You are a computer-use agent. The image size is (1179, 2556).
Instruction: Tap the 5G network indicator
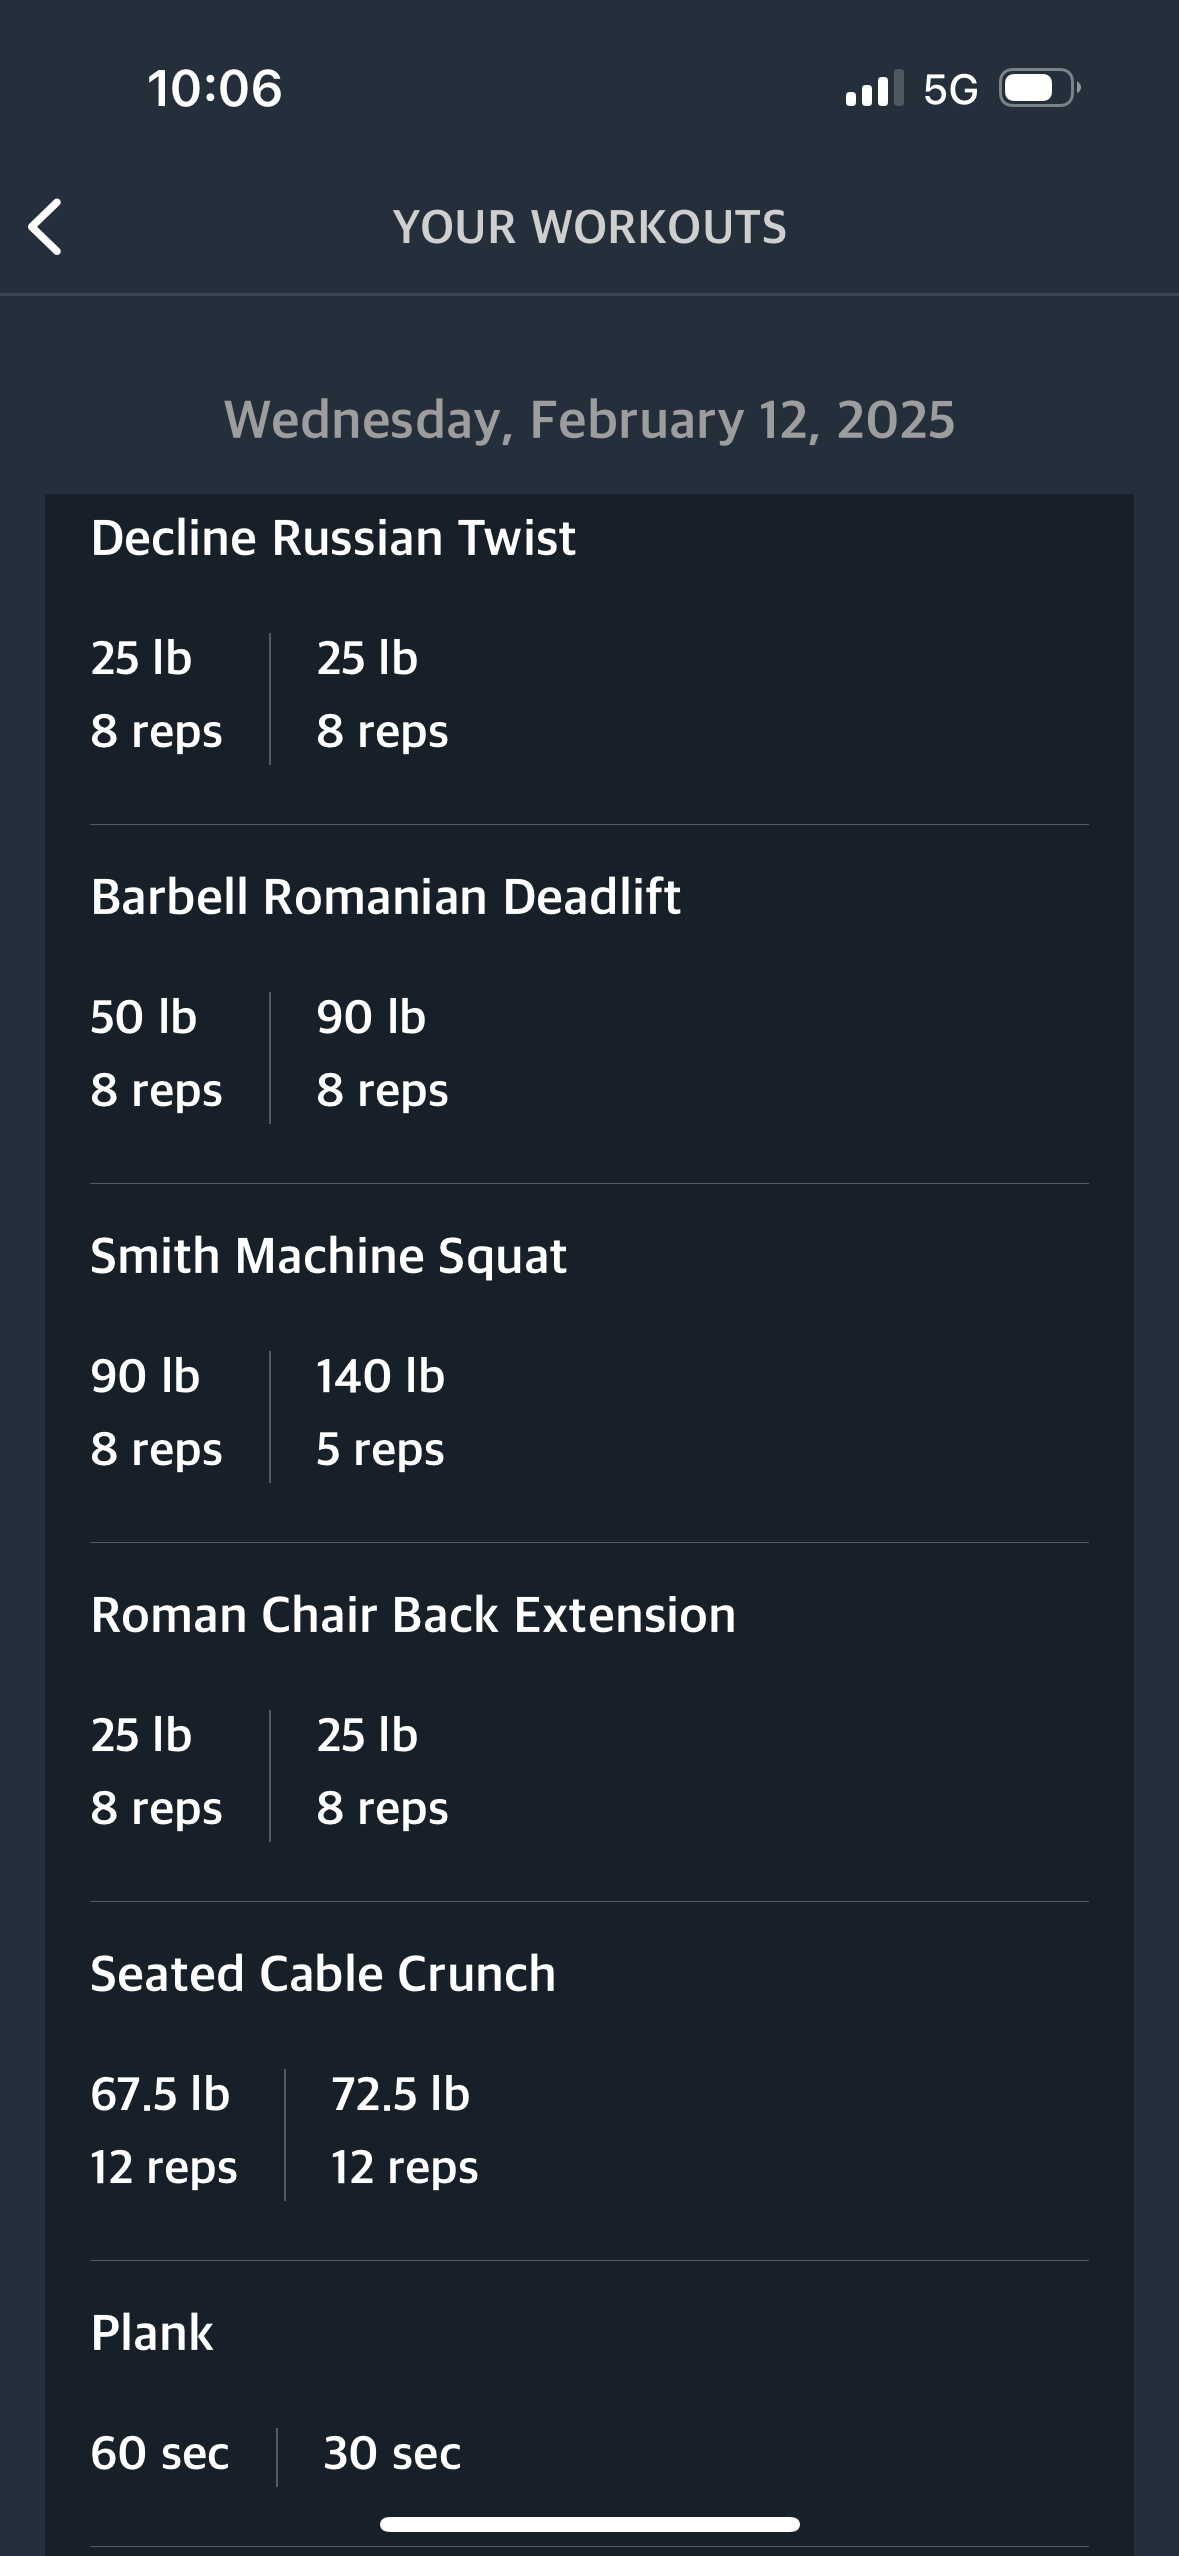click(950, 89)
